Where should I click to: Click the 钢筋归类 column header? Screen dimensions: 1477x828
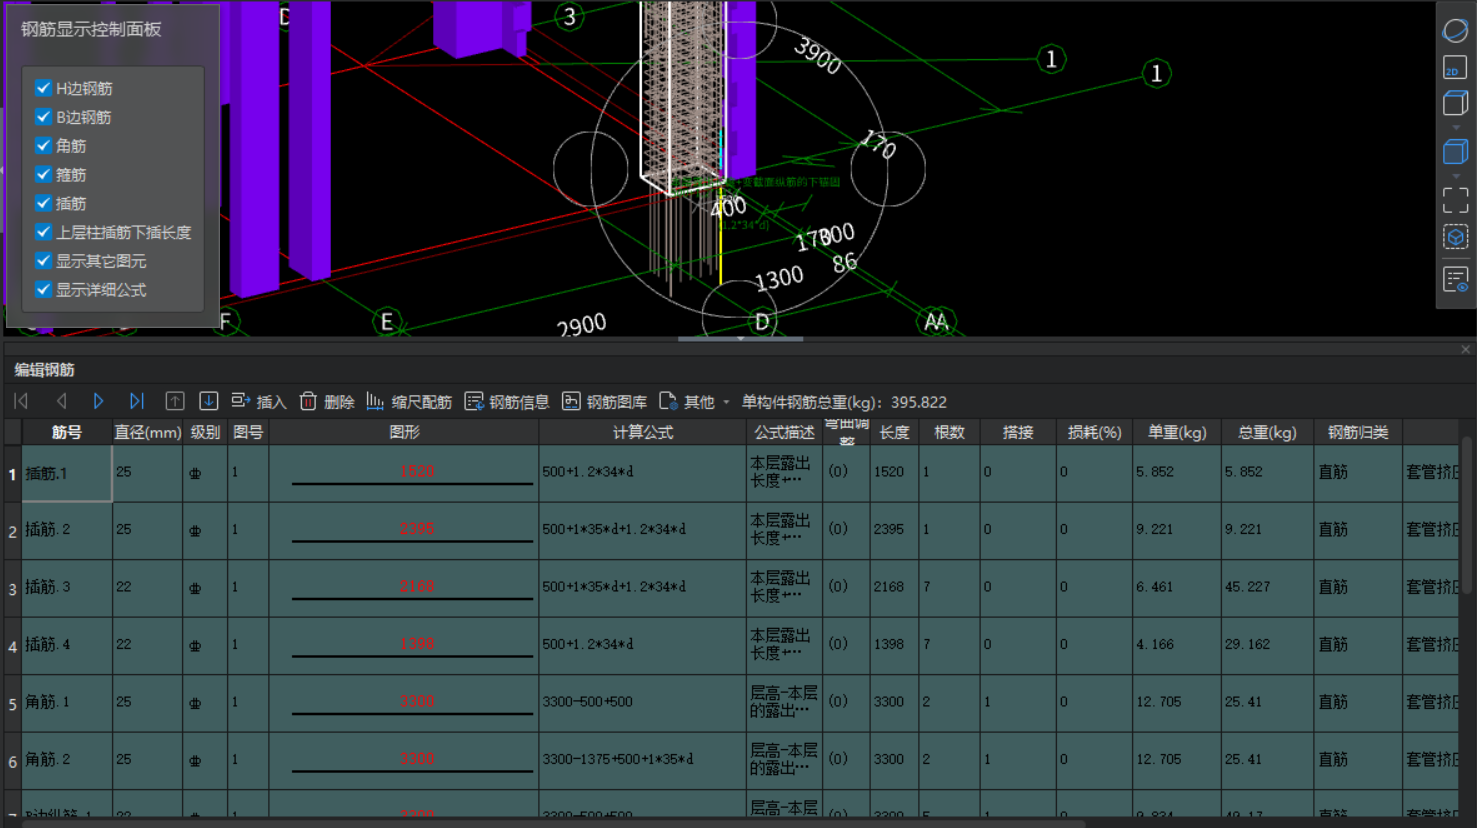click(x=1357, y=432)
